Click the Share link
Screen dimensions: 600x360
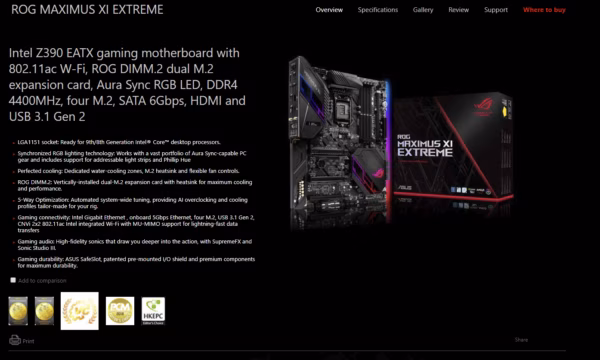tap(521, 340)
